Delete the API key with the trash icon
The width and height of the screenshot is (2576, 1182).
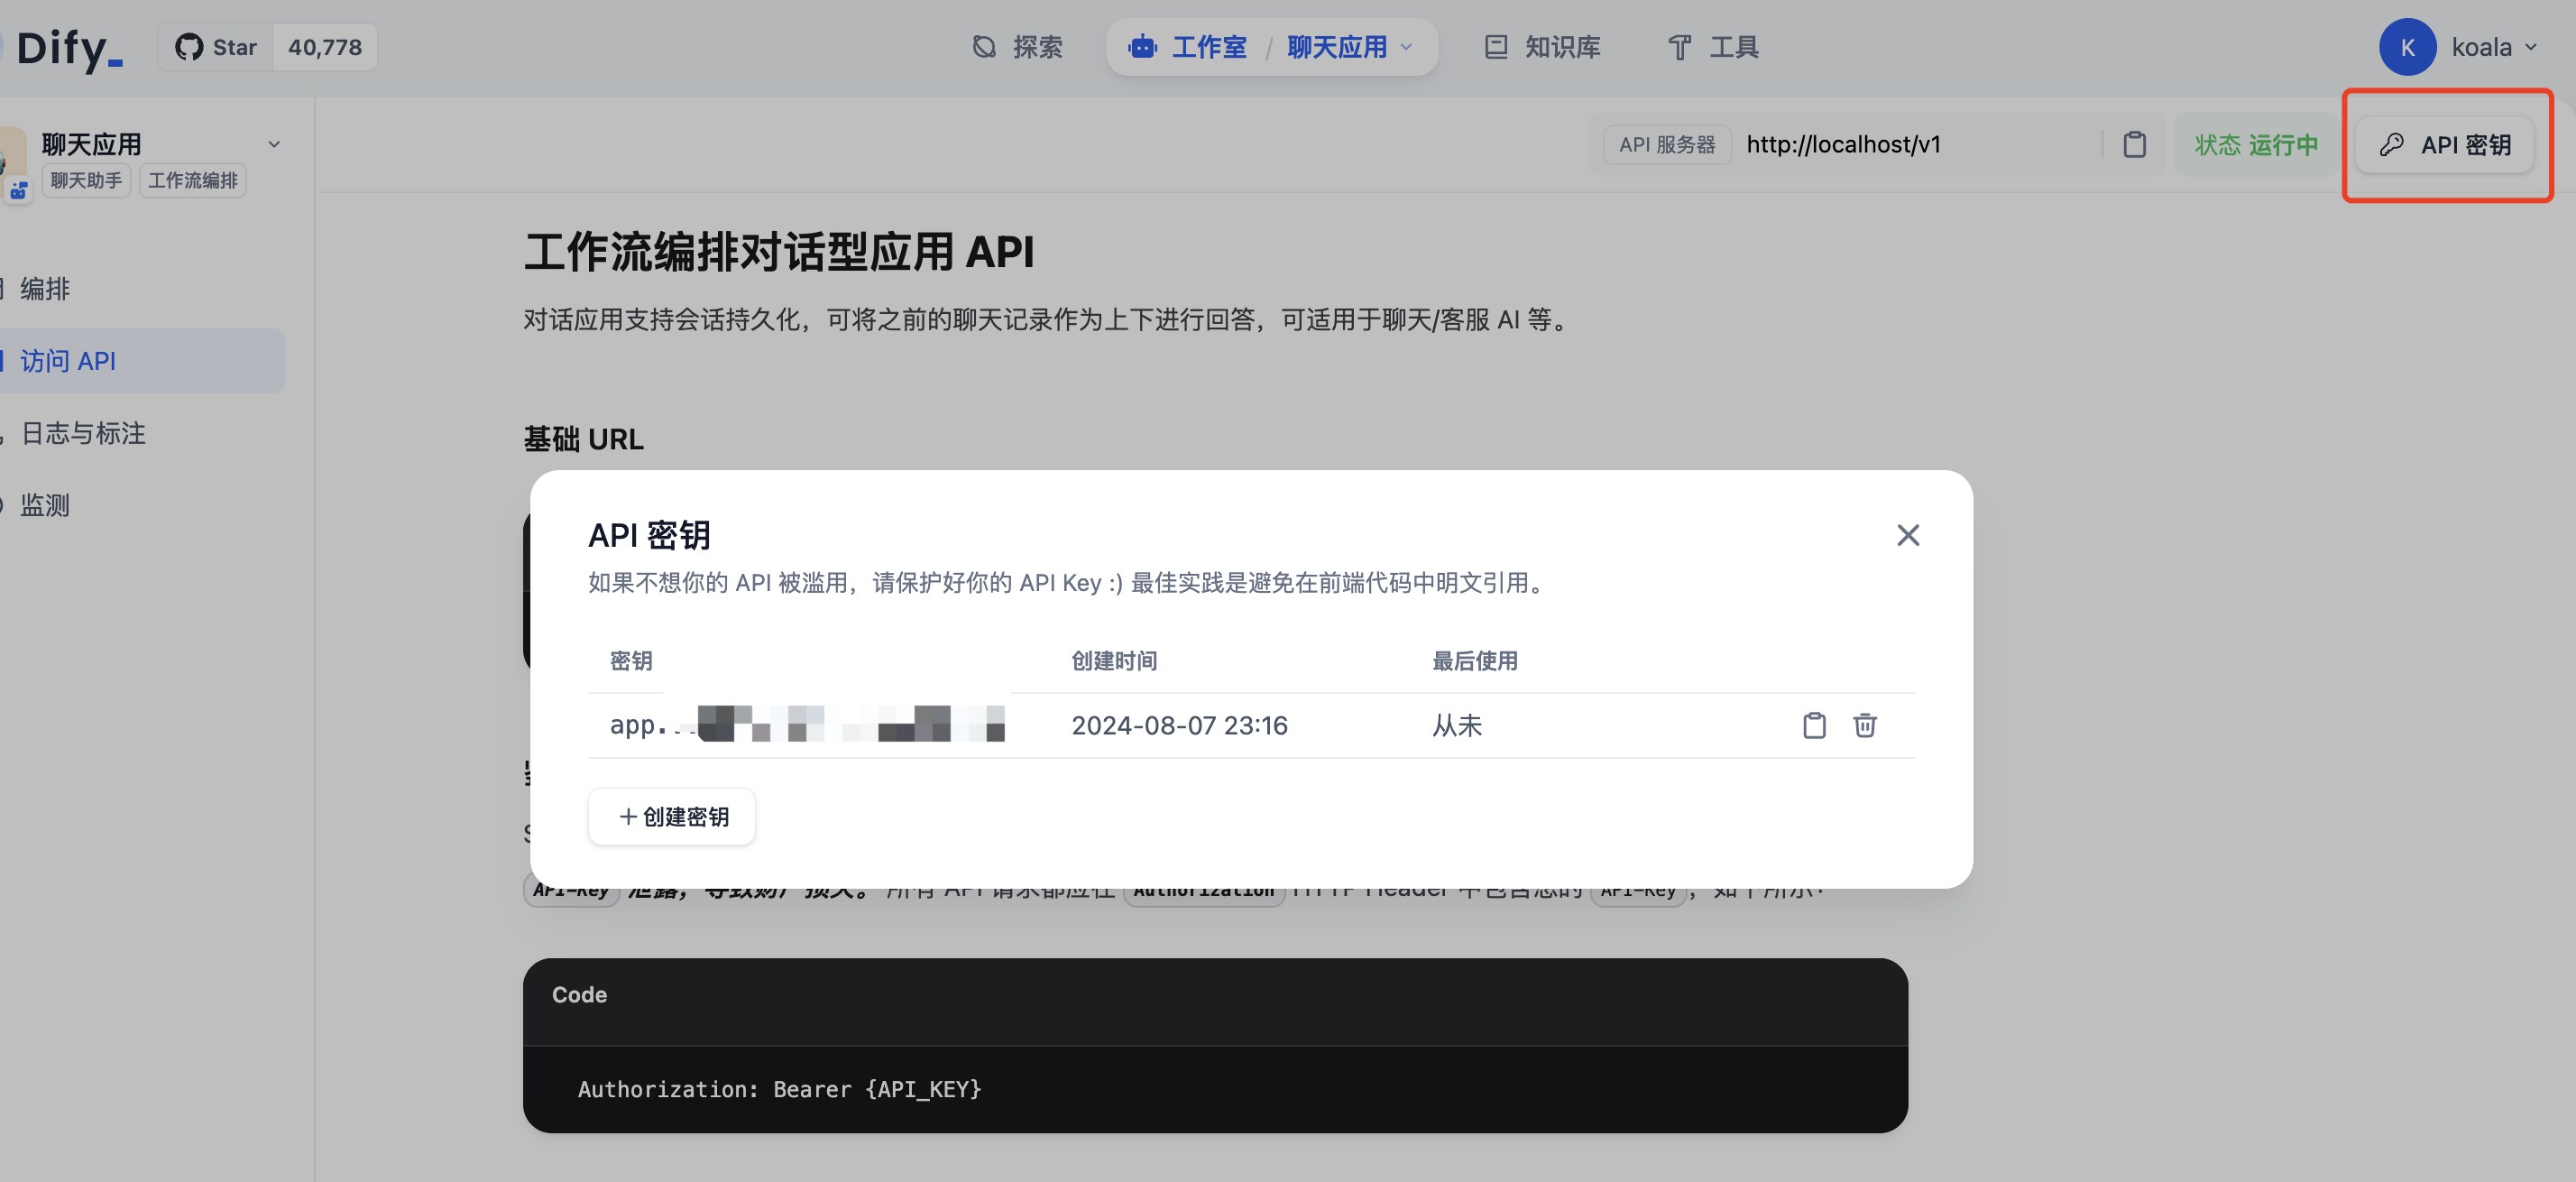[x=1864, y=725]
